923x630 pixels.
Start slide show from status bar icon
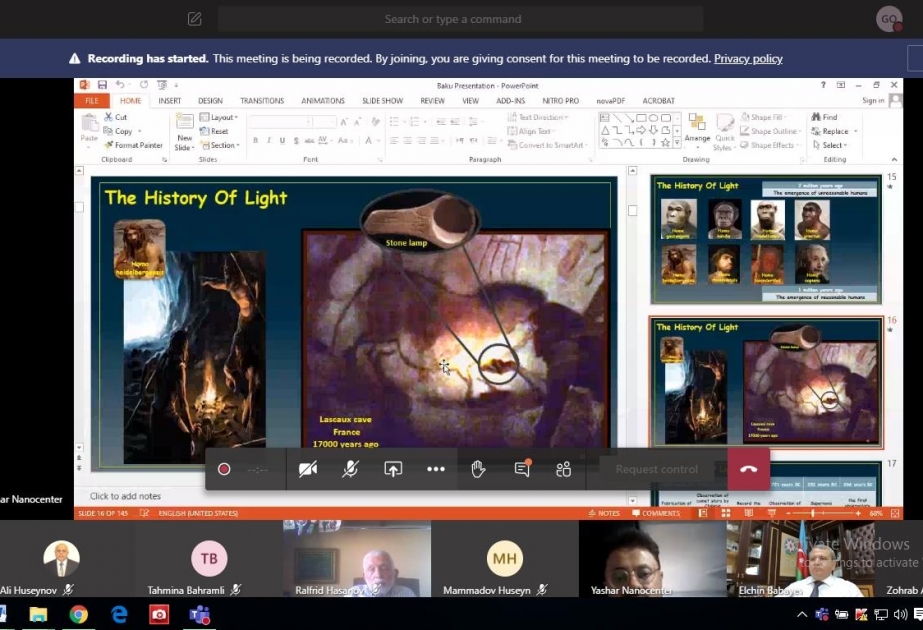[x=772, y=513]
